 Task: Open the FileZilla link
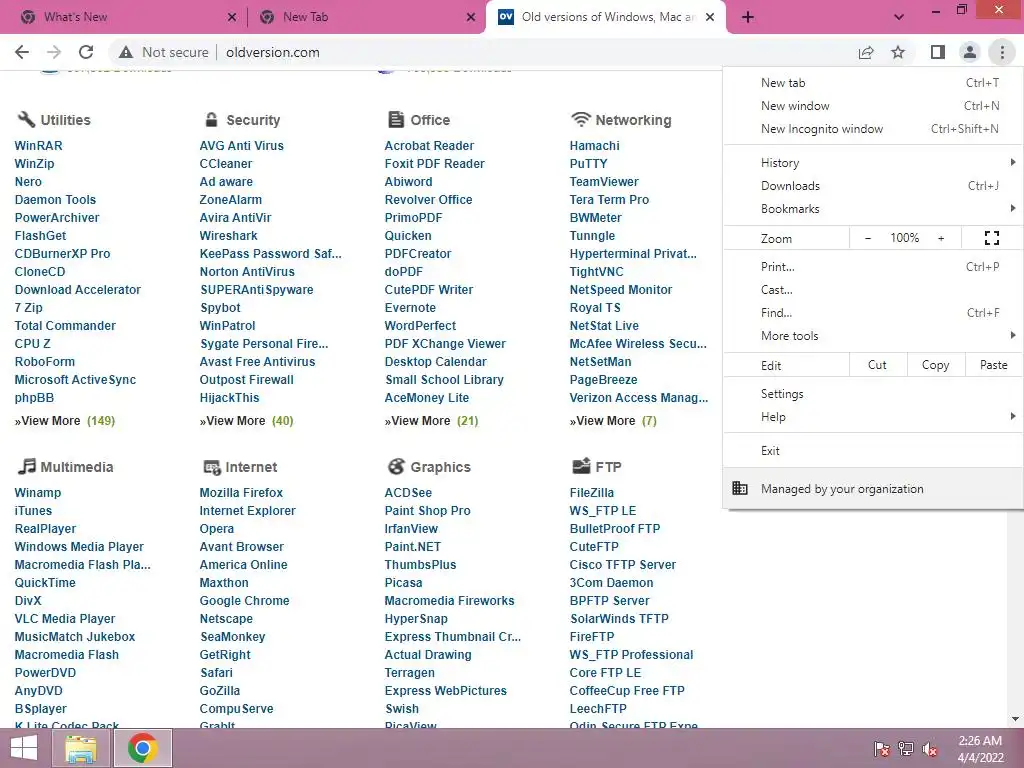592,492
